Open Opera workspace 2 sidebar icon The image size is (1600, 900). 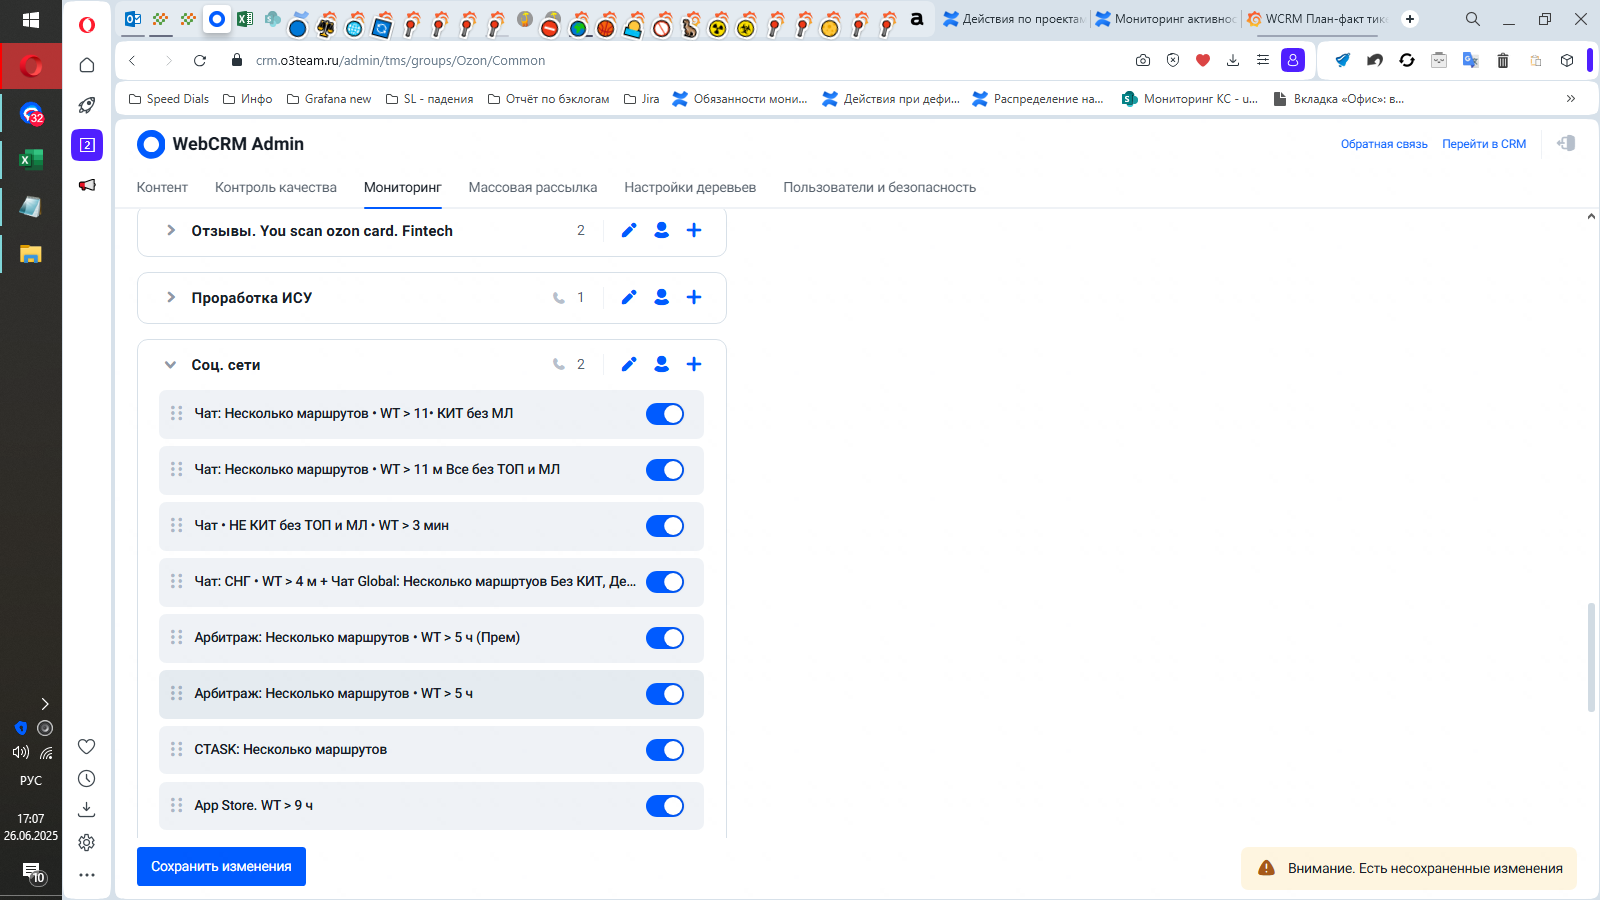click(x=87, y=145)
